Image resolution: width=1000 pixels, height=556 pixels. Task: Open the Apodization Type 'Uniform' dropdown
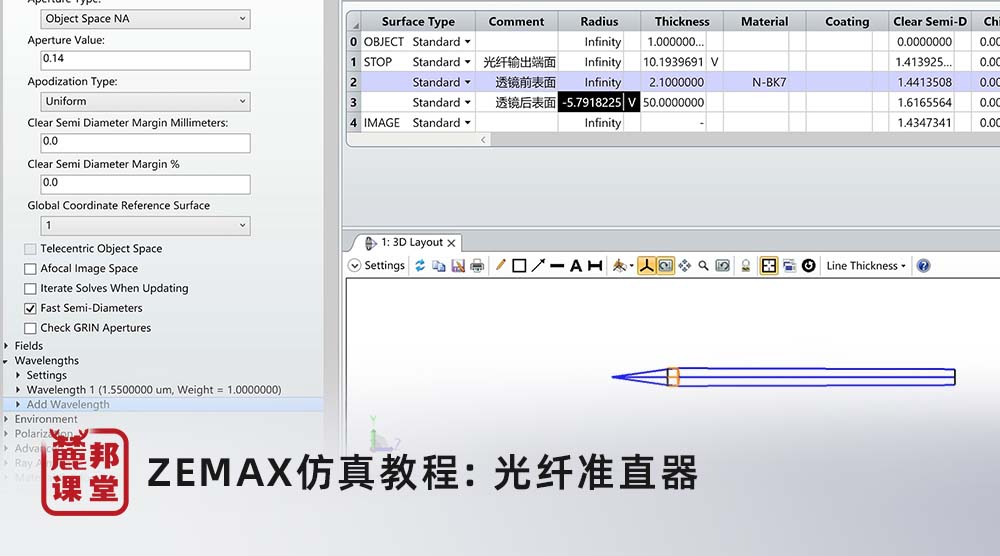(145, 101)
